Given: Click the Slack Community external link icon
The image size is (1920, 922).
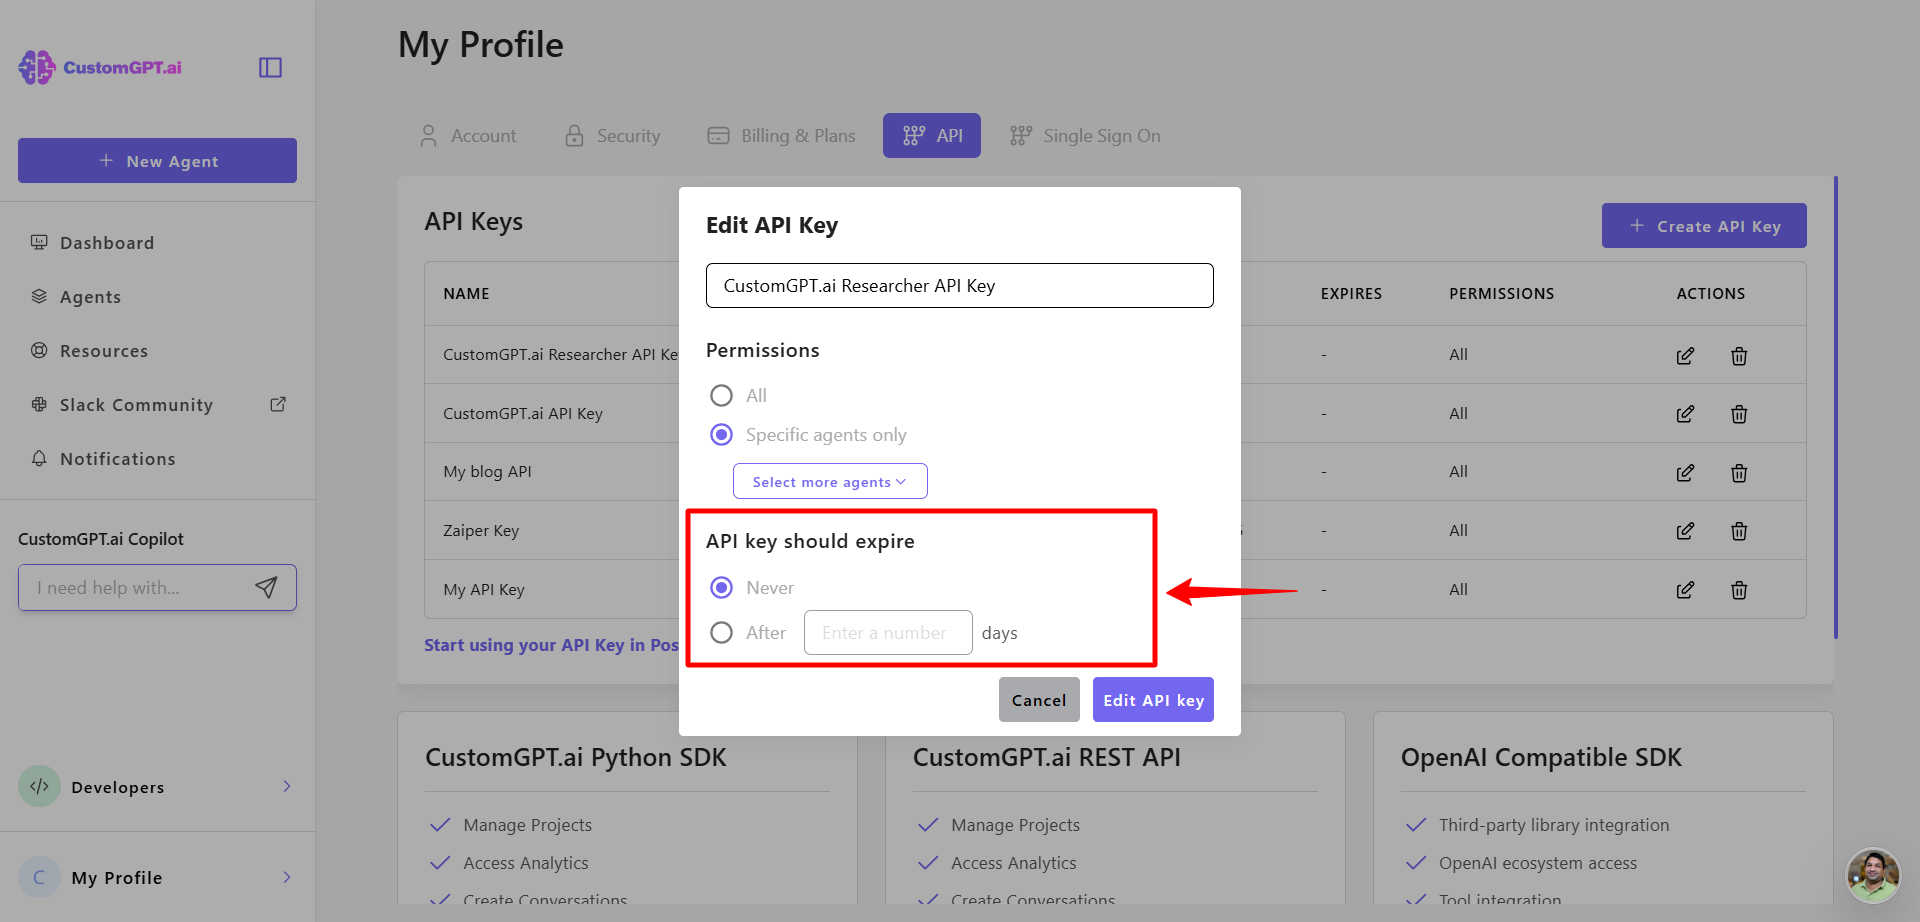Looking at the screenshot, I should (278, 404).
